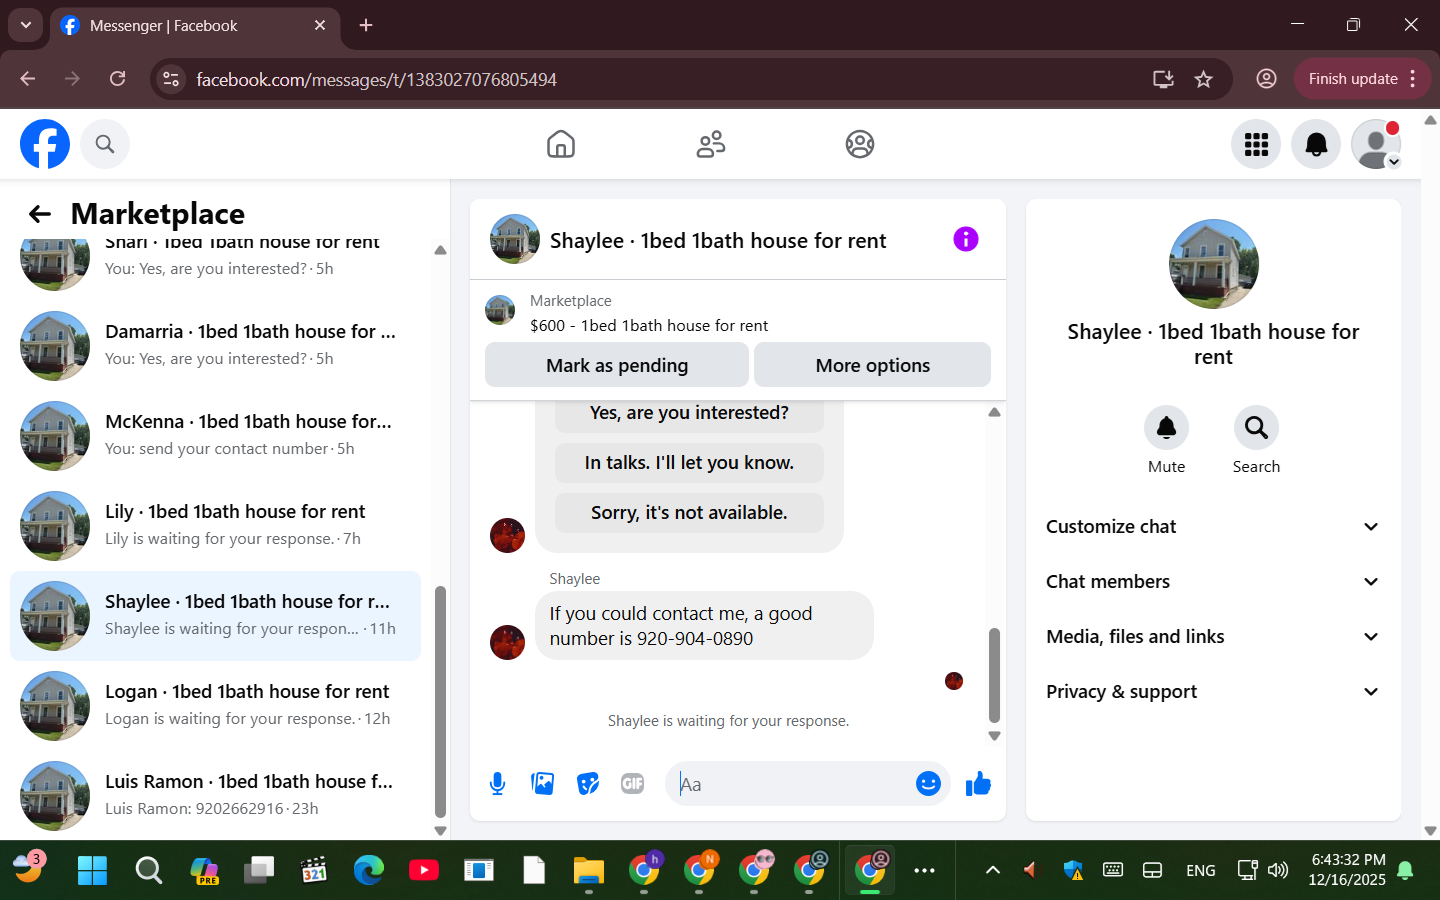
Task: Send quick reply Yes, are you interested?
Action: [x=689, y=413]
